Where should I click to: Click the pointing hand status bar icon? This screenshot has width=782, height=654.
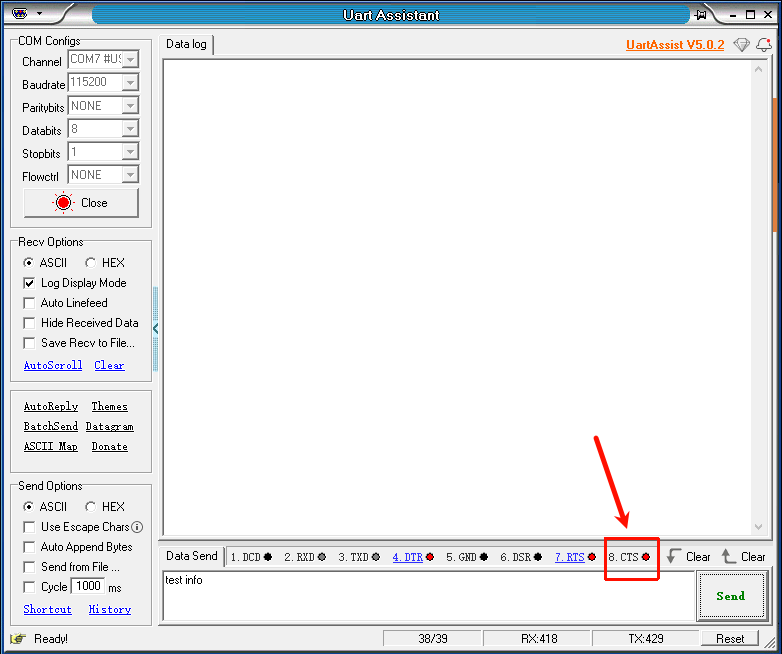[x=18, y=639]
